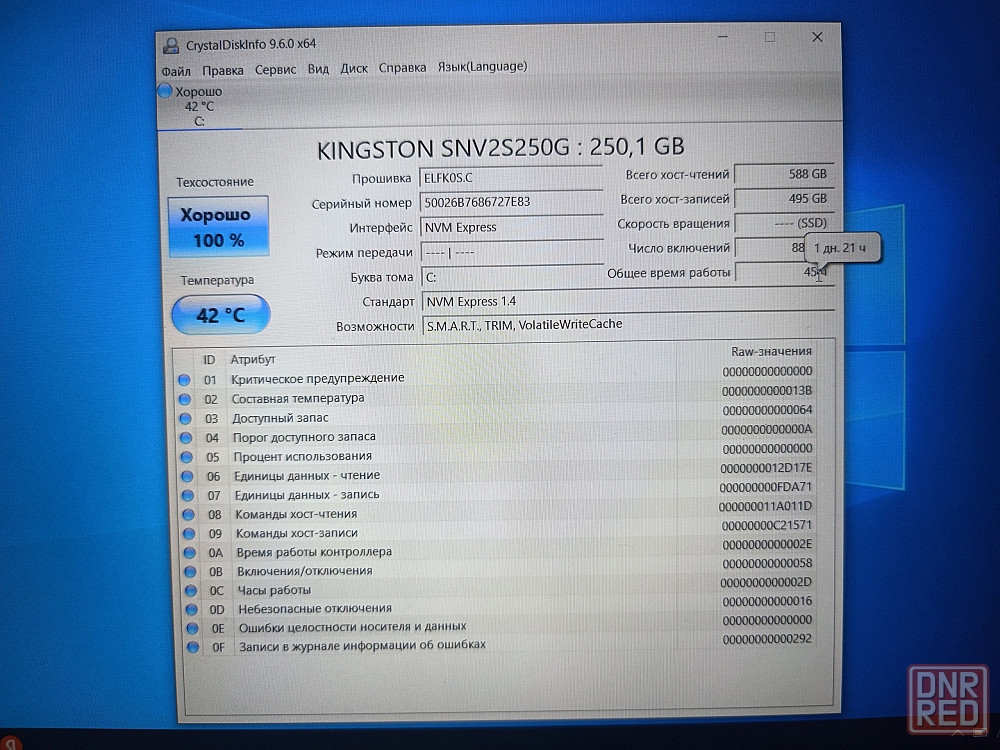This screenshot has width=1000, height=750.
Task: Click the transfer mode field
Action: [512, 252]
